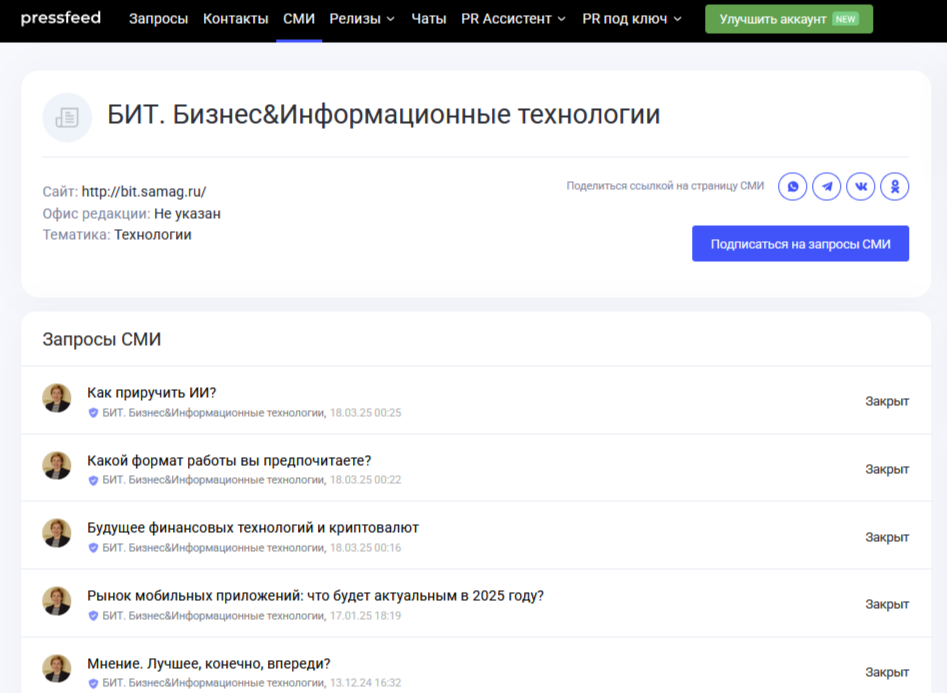Click Подписаться на запросы СМИ button
This screenshot has height=693, width=947.
pos(800,243)
